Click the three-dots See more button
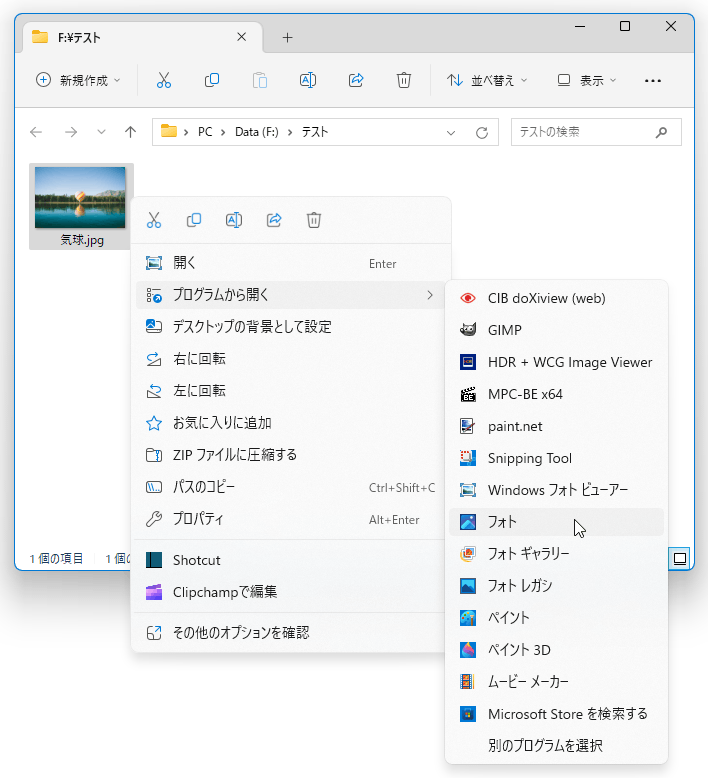708x778 pixels. point(652,80)
